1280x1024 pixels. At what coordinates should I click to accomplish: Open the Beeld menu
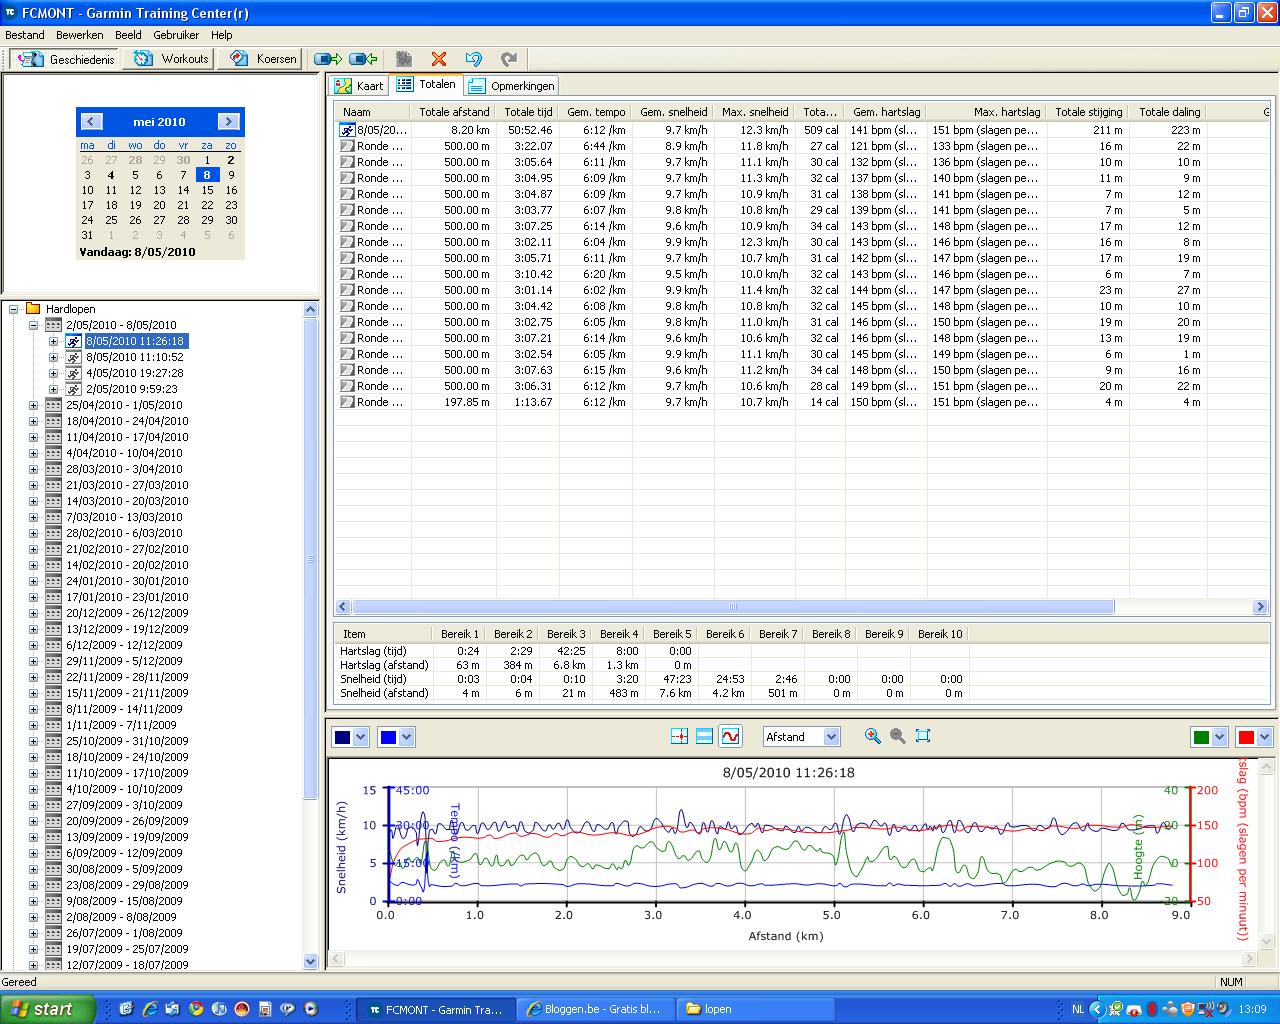(x=128, y=35)
